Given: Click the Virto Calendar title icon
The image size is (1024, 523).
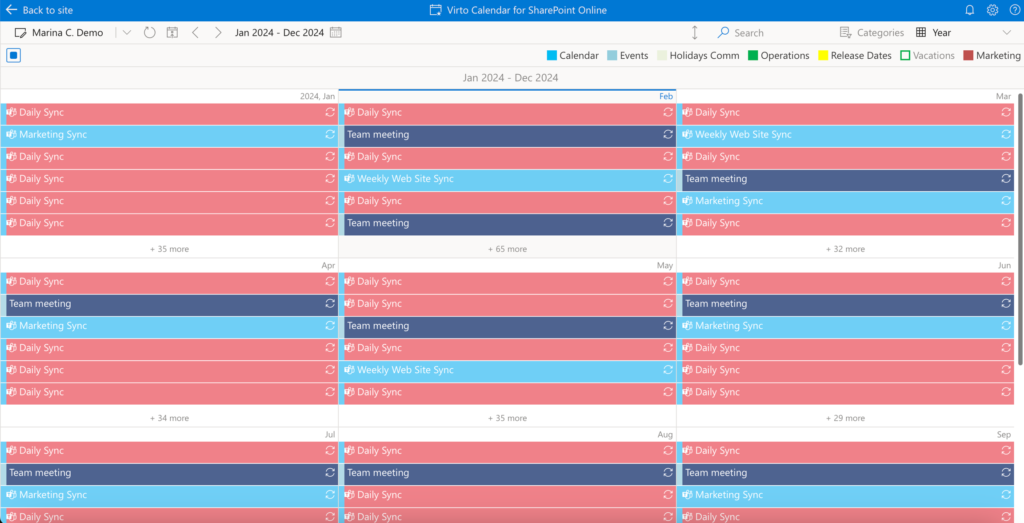Looking at the screenshot, I should [436, 10].
